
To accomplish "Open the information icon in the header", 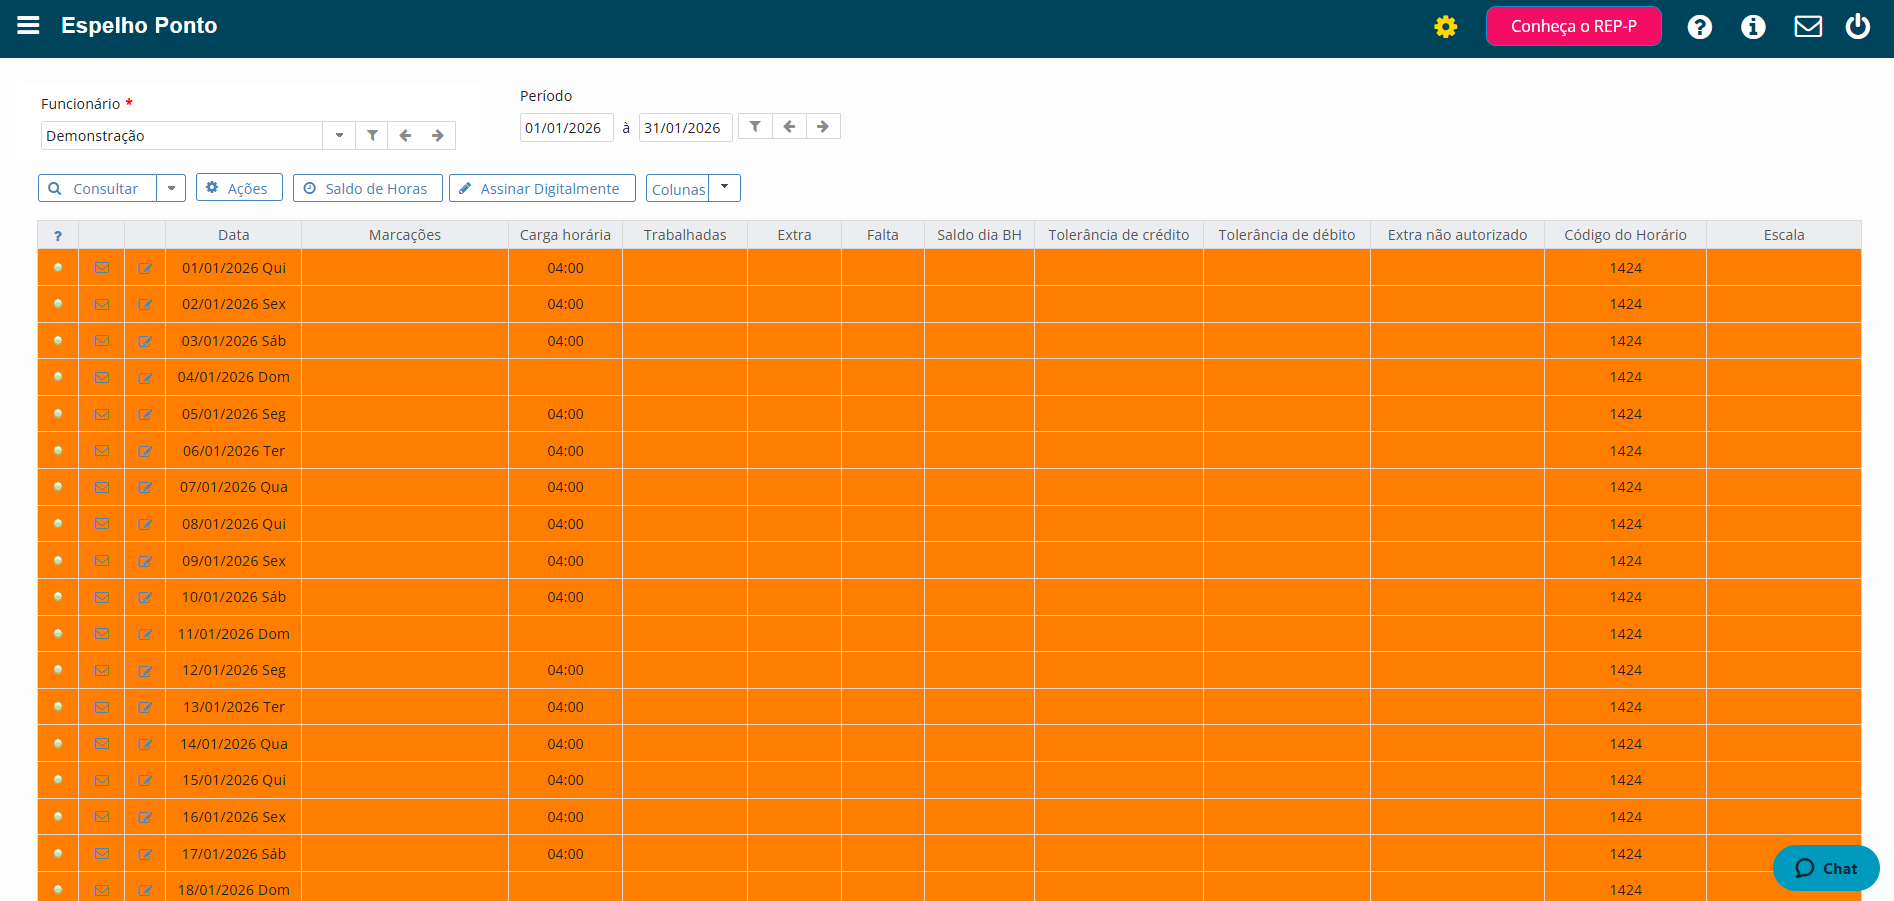I will (x=1753, y=27).
